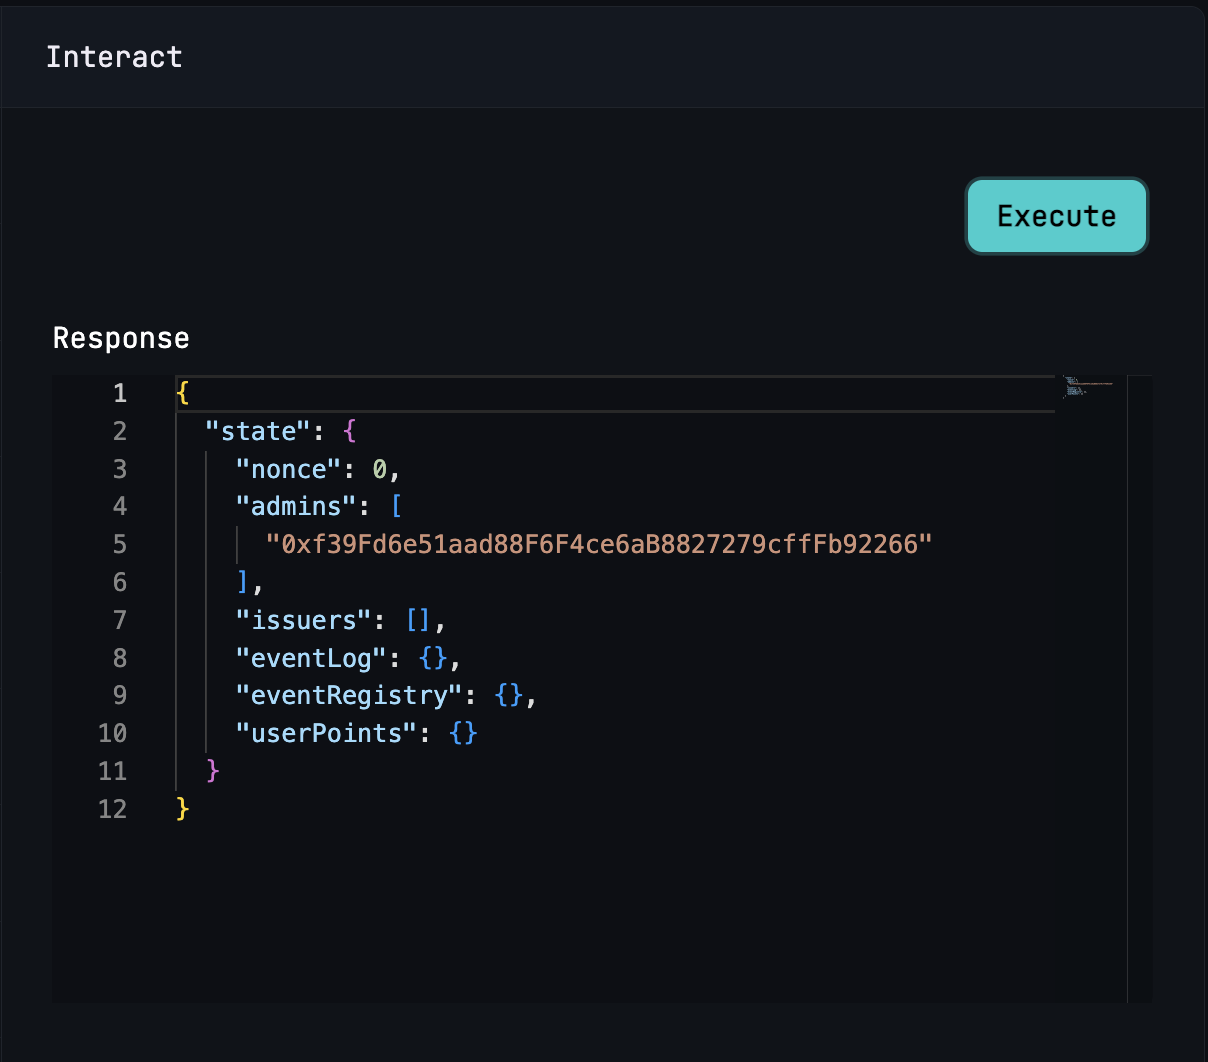Click the Execute button
This screenshot has width=1208, height=1062.
(1056, 216)
